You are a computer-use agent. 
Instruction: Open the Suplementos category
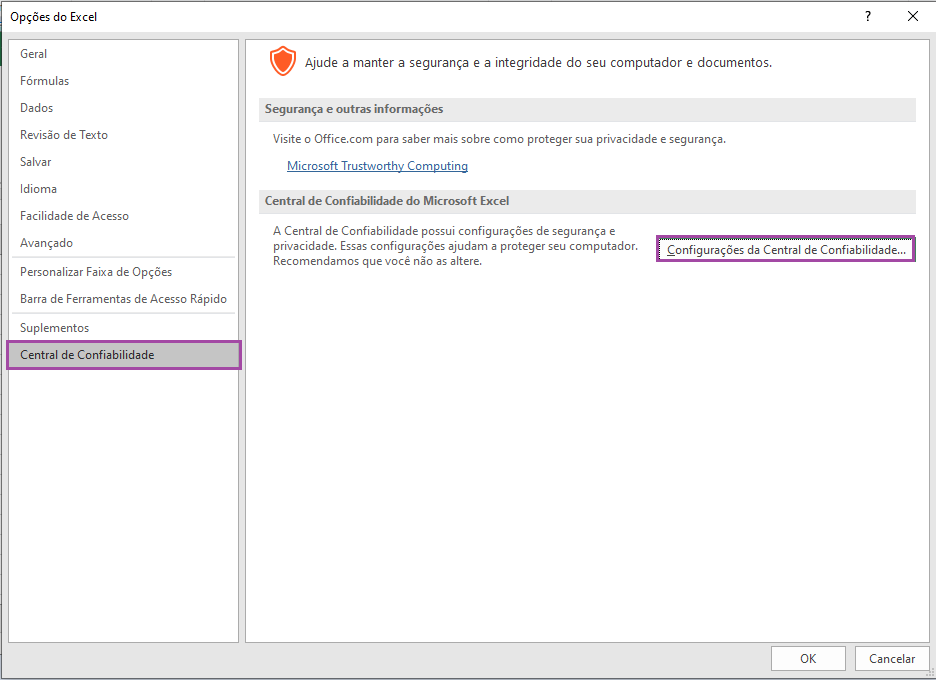click(124, 328)
